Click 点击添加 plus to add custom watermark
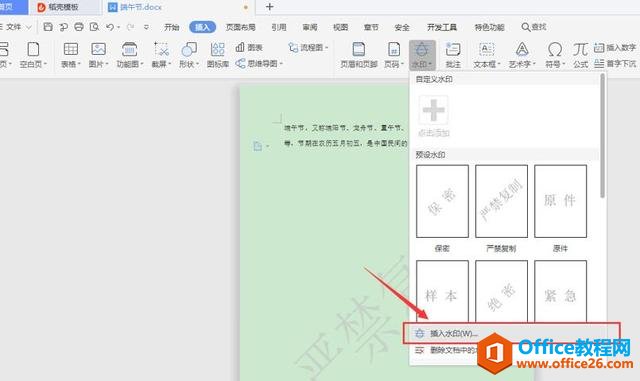The height and width of the screenshot is (381, 640). [433, 109]
